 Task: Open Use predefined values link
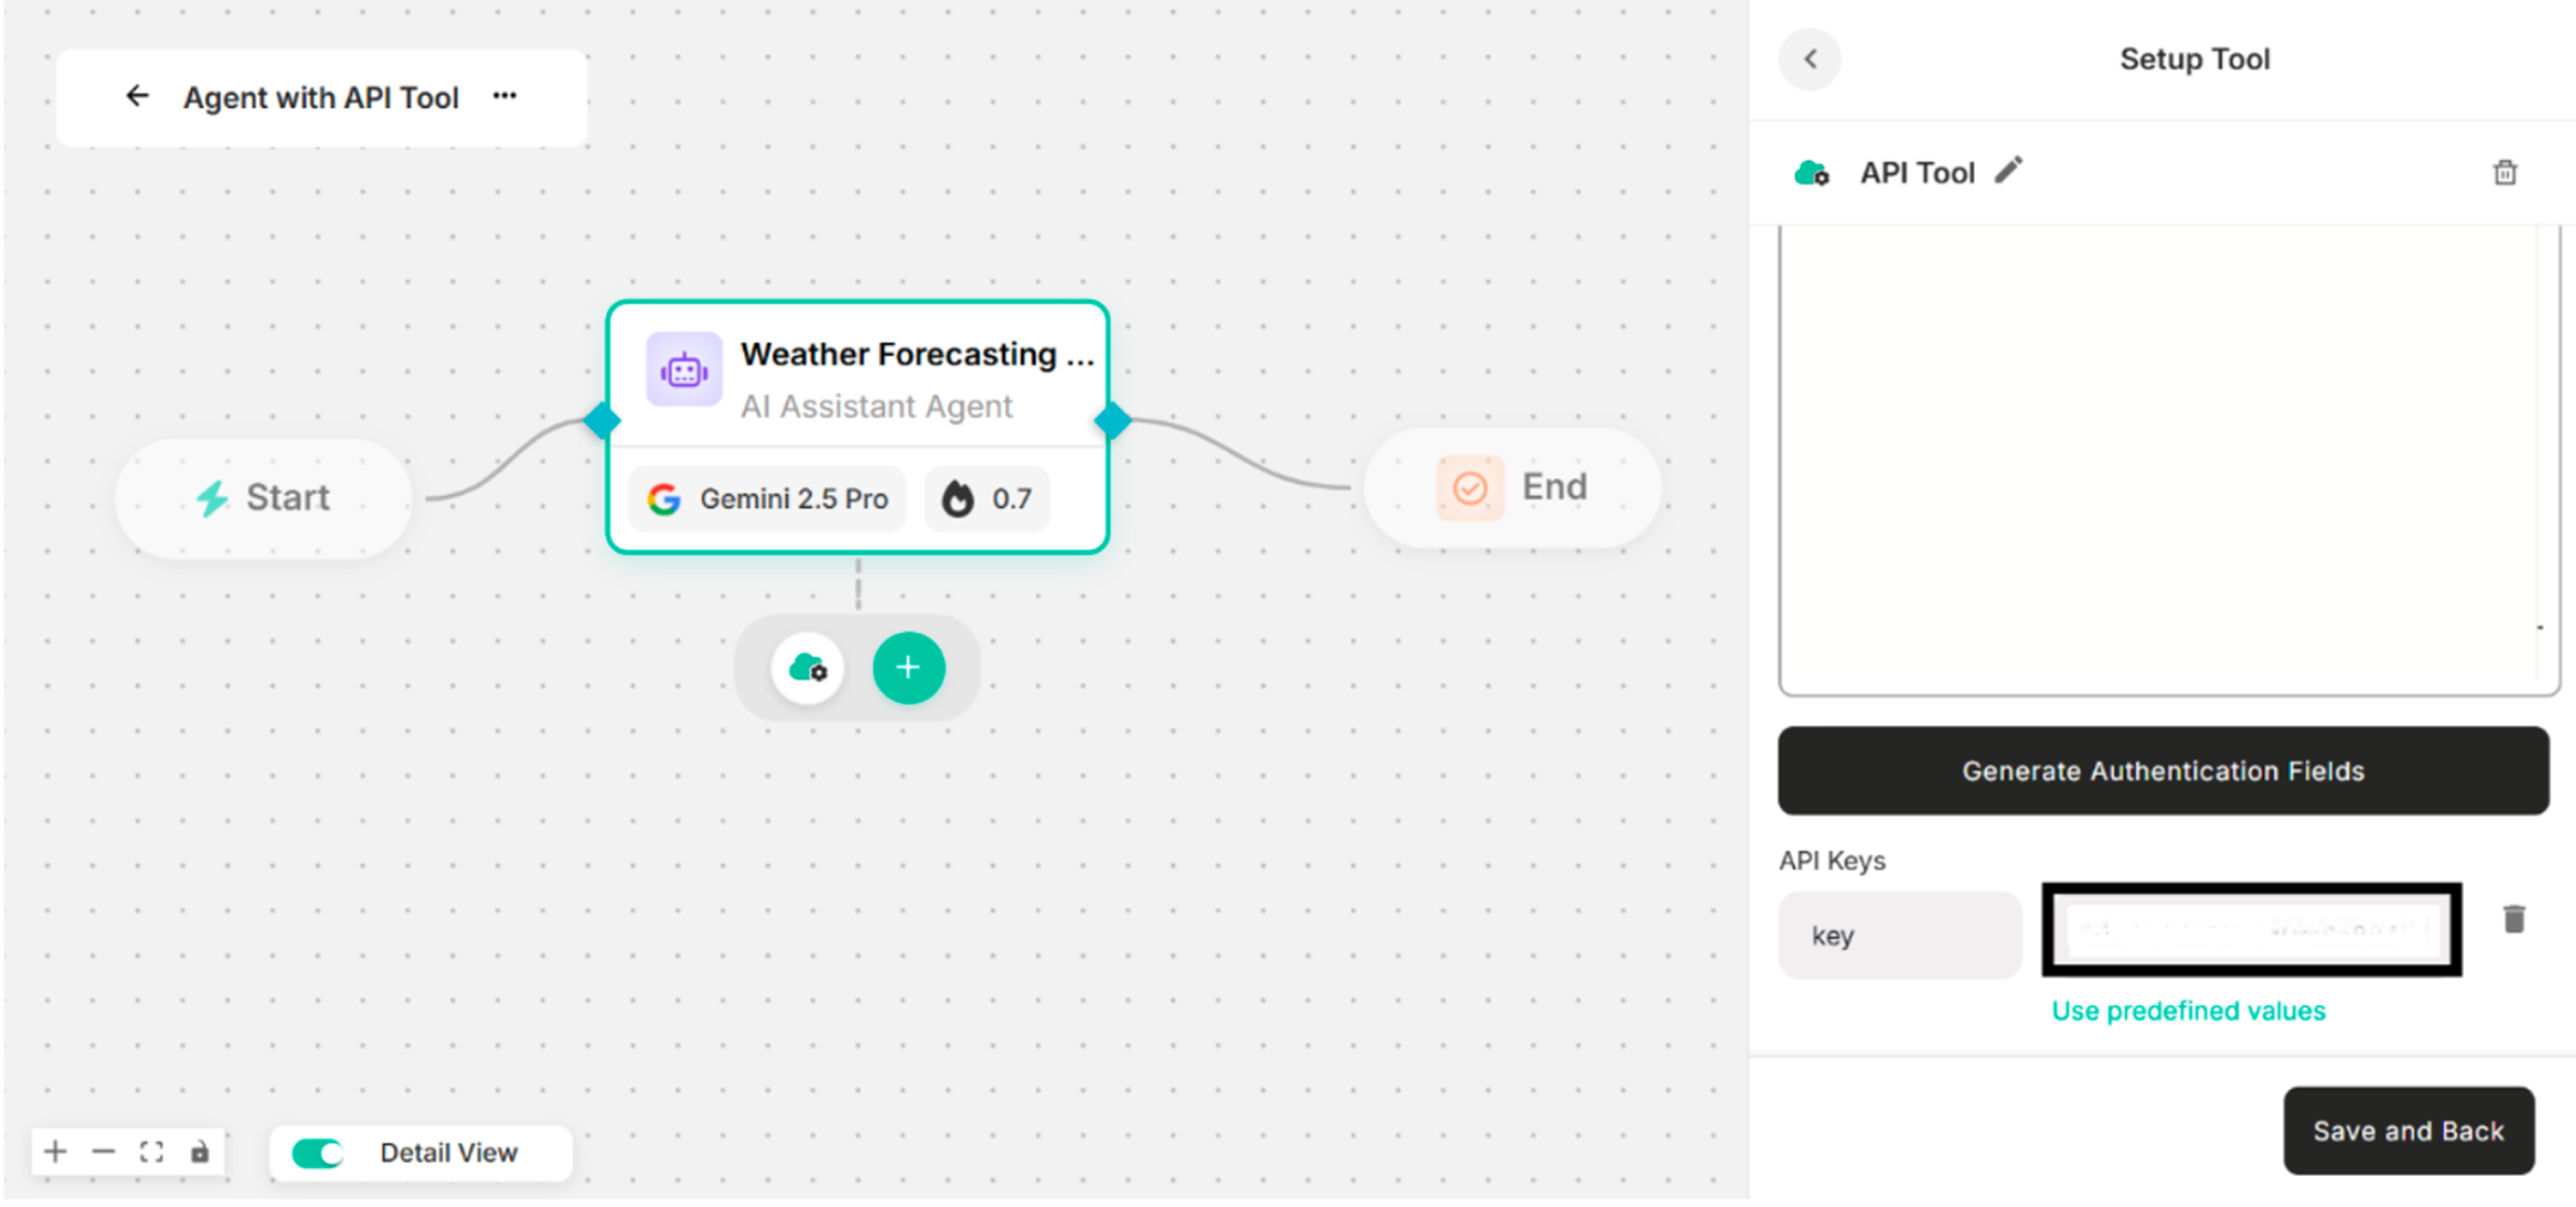coord(2188,1010)
